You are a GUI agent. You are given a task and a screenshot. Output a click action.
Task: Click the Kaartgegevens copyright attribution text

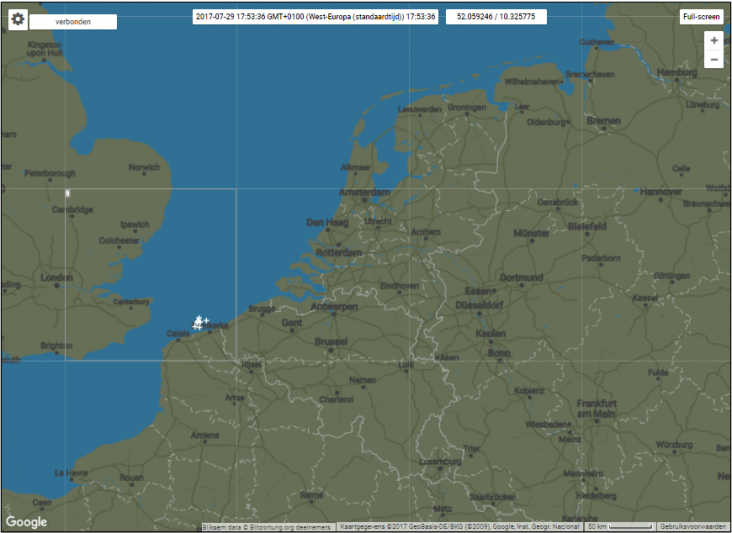pos(459,526)
